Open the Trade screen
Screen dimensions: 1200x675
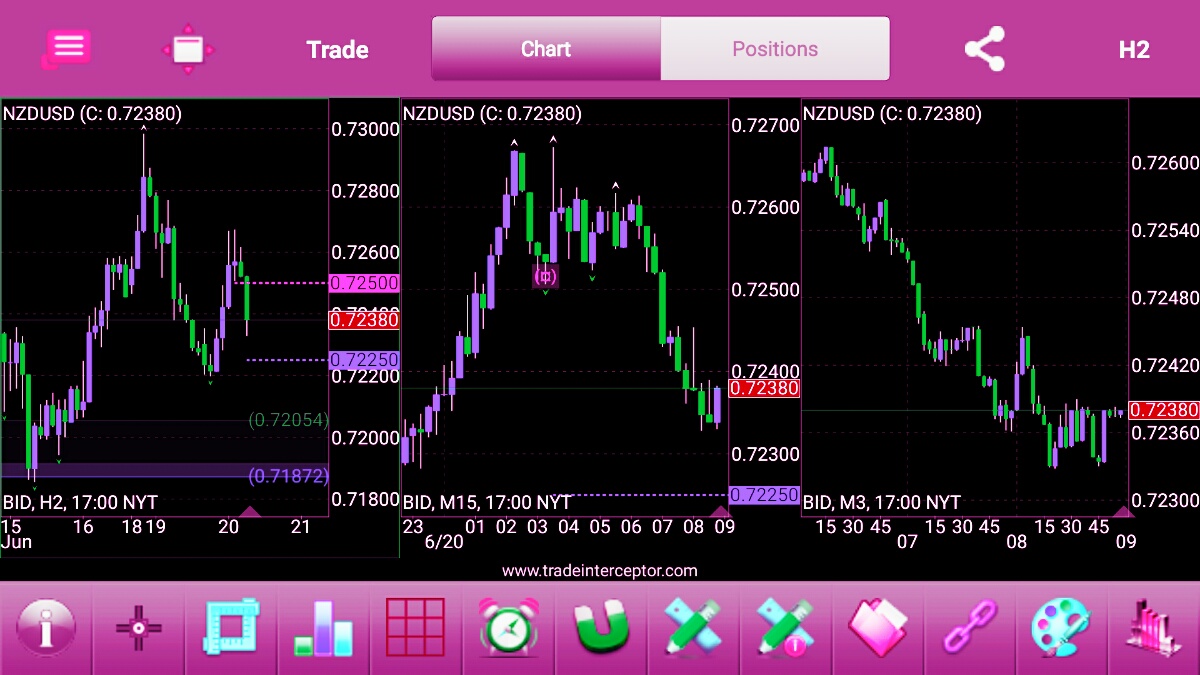(x=337, y=49)
